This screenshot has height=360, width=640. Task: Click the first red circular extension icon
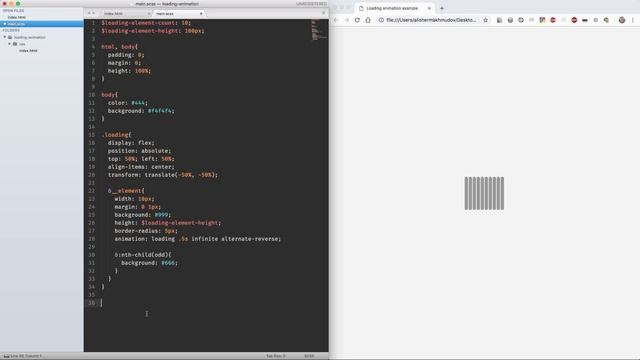553,20
